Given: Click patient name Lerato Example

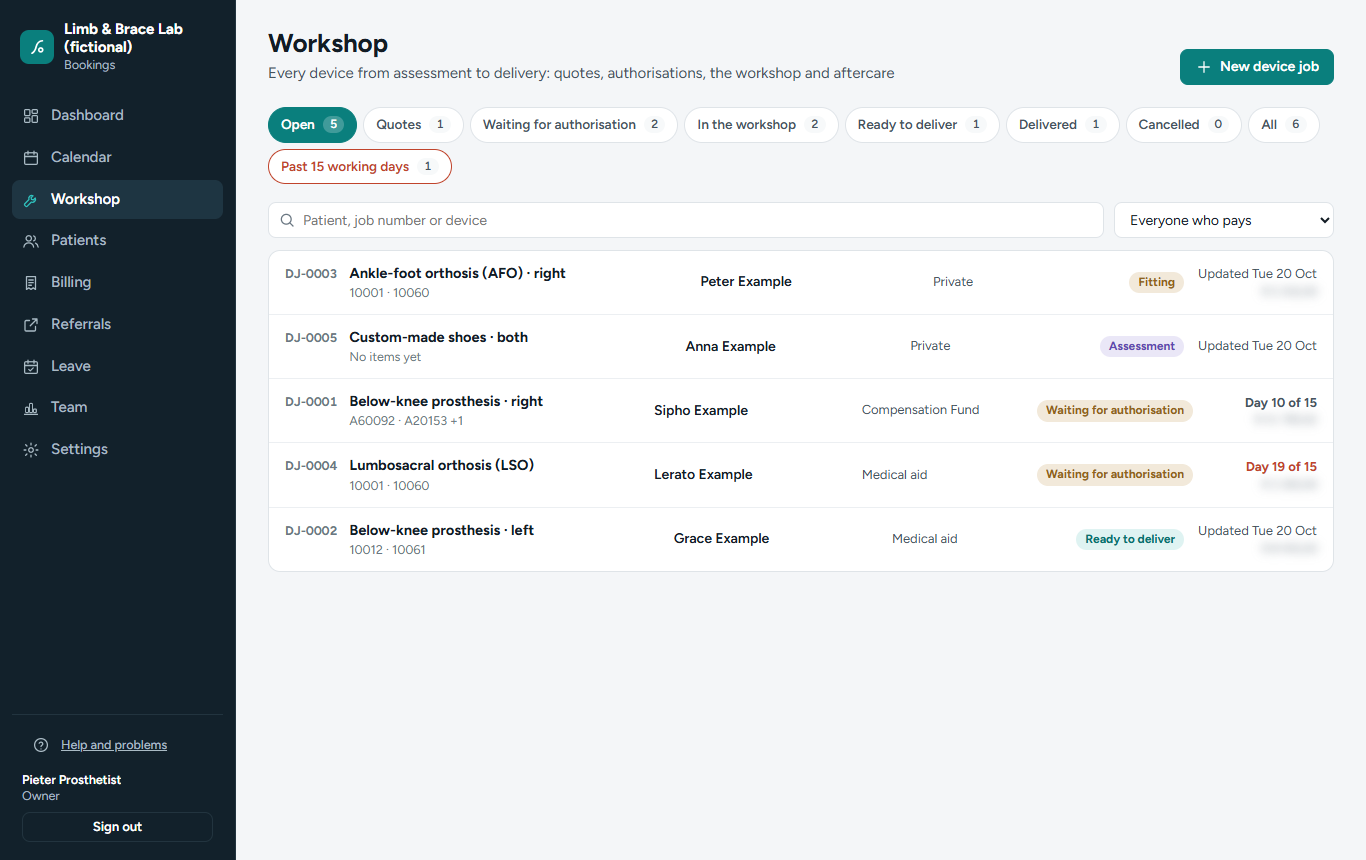Looking at the screenshot, I should (x=703, y=474).
